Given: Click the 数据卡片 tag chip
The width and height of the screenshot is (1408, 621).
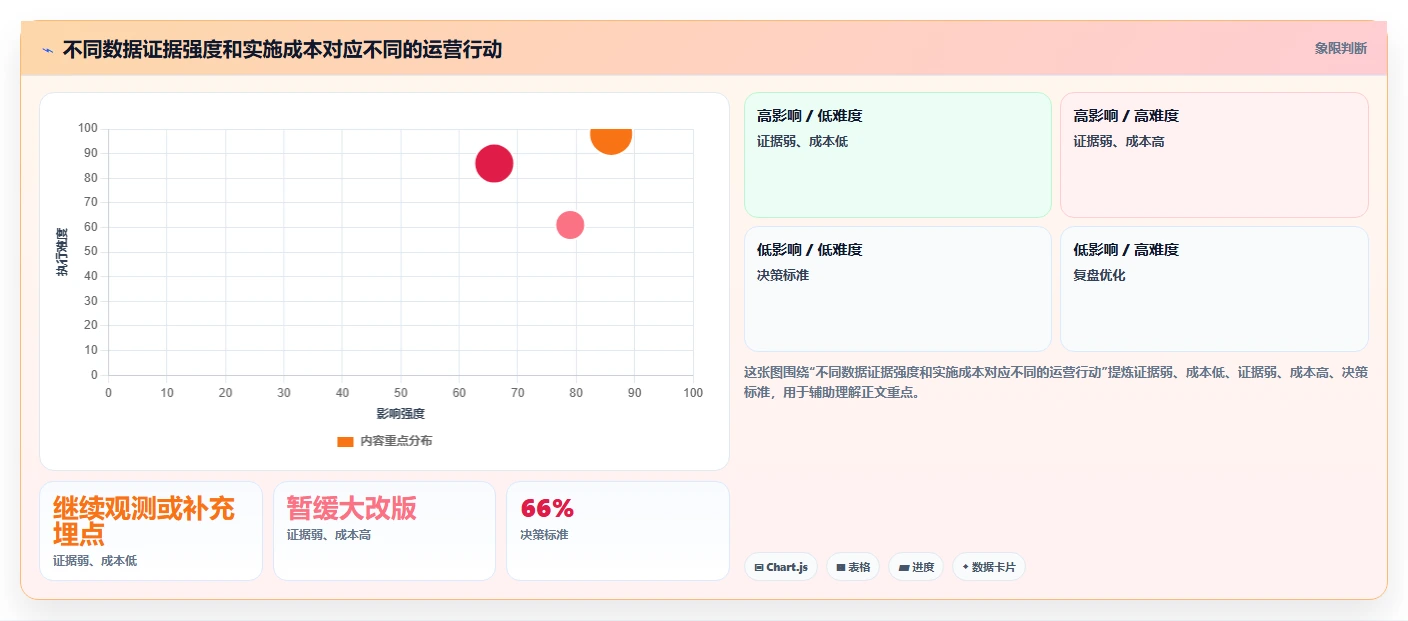Looking at the screenshot, I should 989,567.
